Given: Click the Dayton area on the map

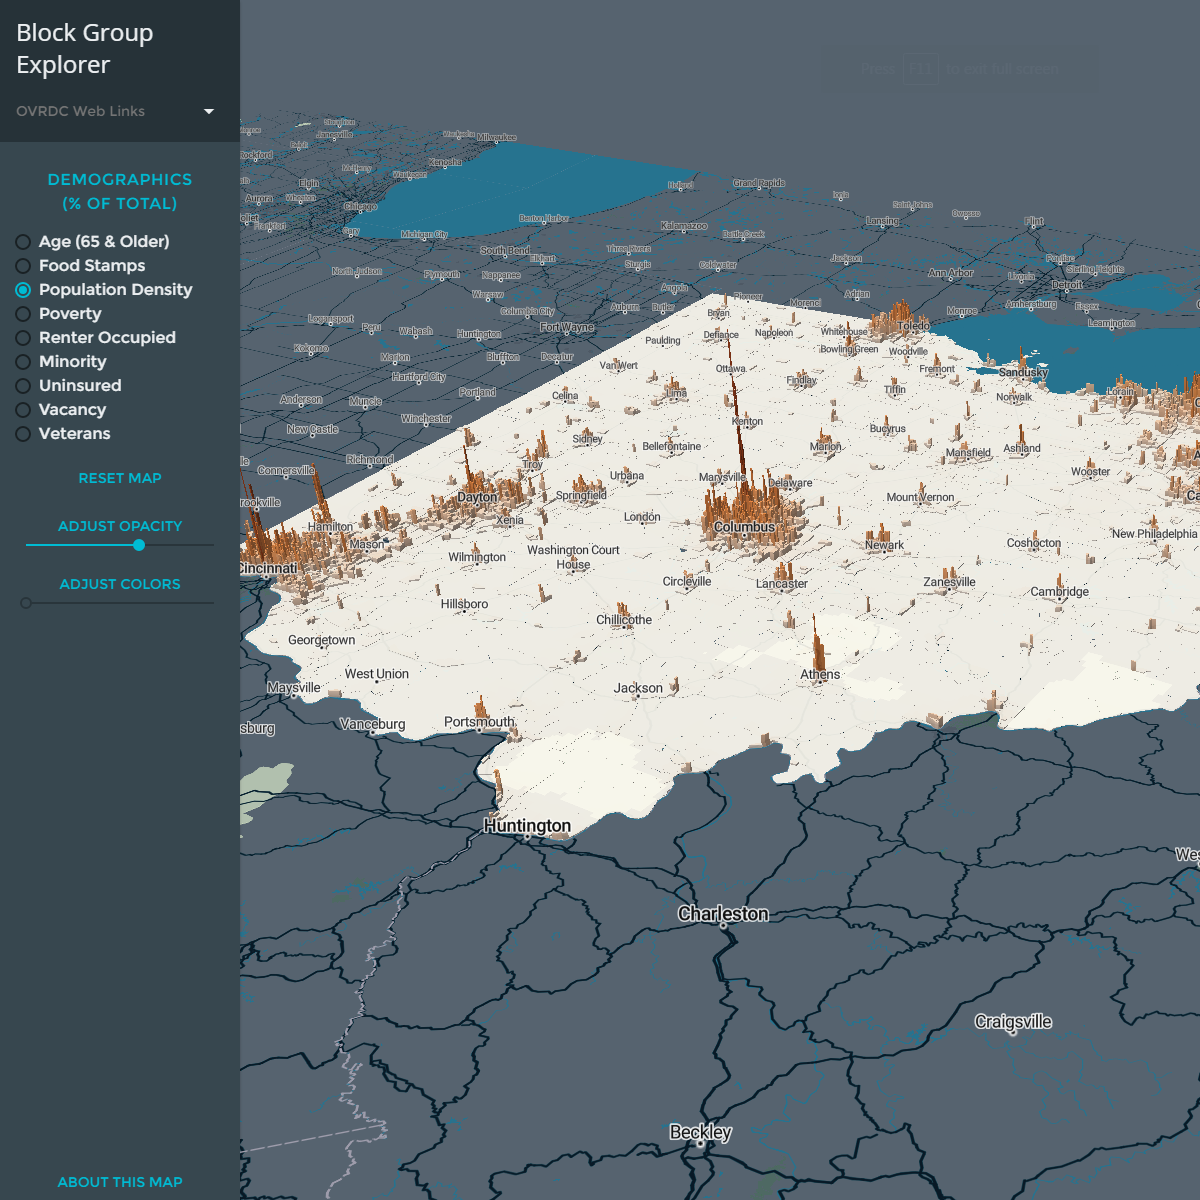Looking at the screenshot, I should click(477, 496).
